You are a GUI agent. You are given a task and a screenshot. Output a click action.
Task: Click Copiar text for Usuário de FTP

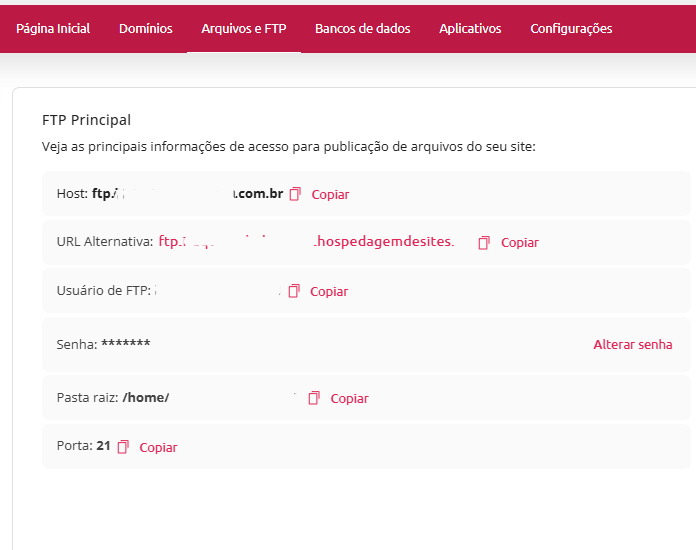coord(329,291)
